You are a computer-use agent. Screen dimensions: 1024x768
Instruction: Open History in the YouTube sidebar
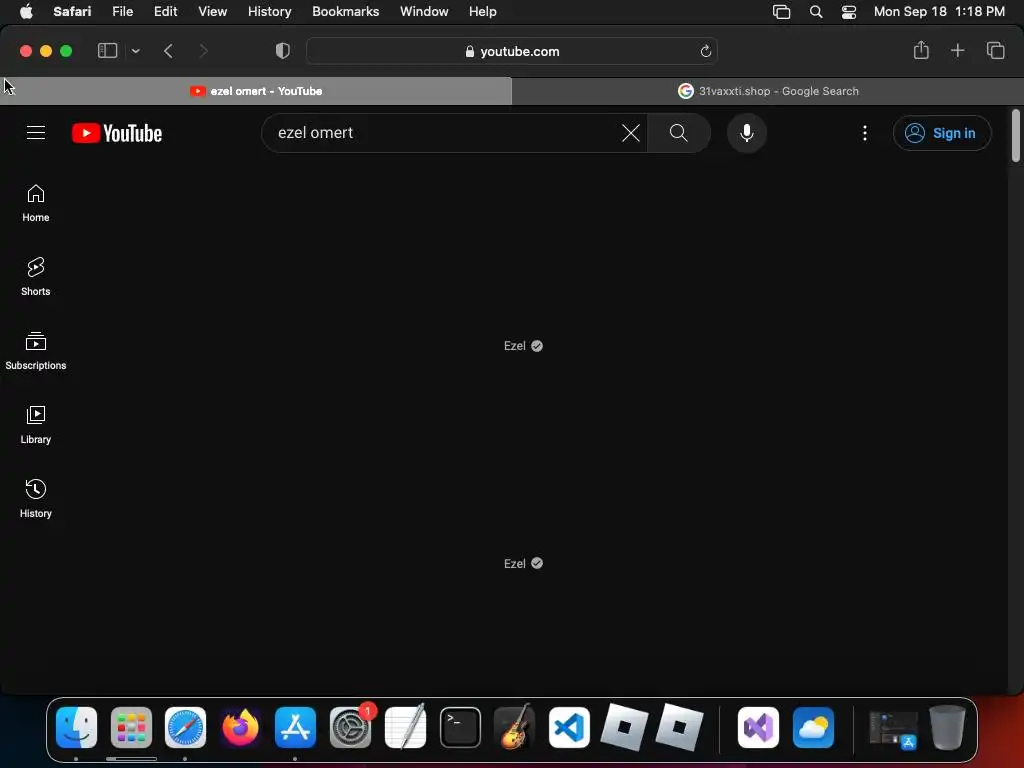click(36, 499)
